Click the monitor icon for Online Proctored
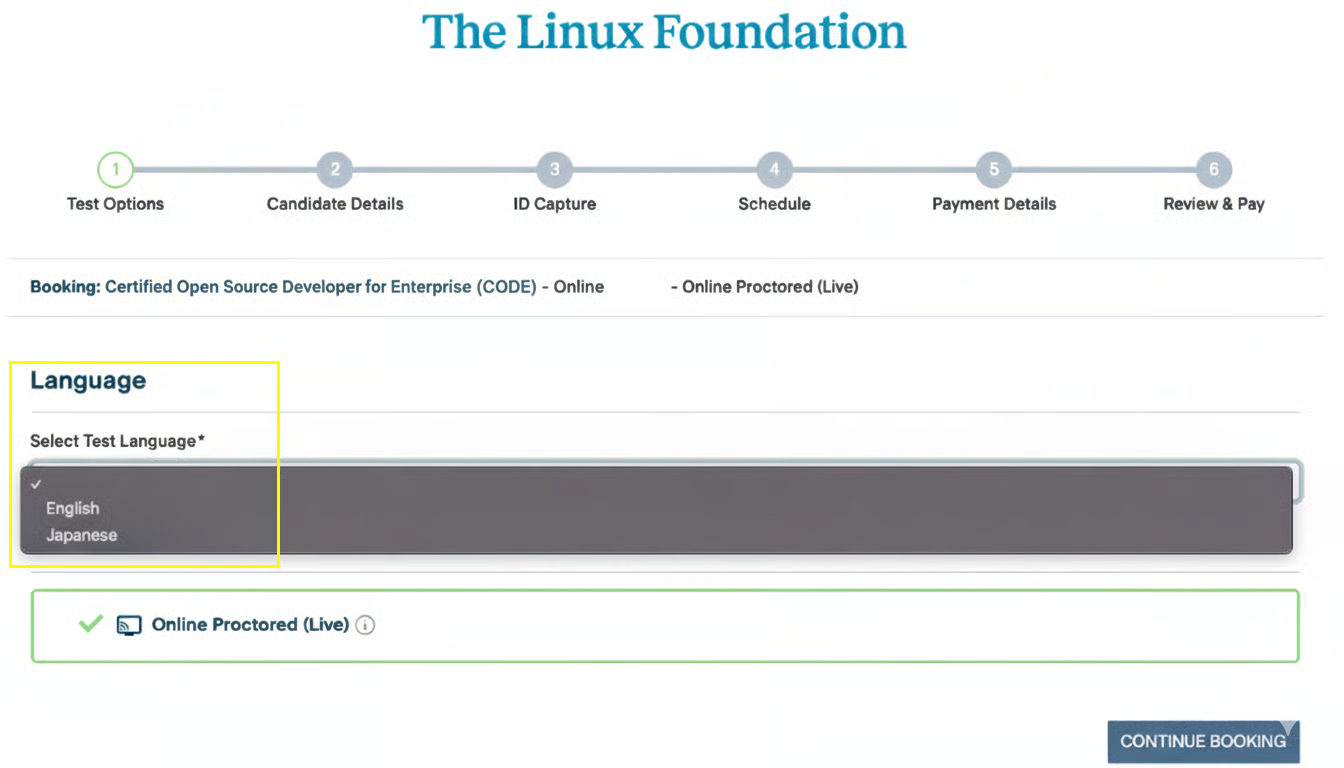Screen dimensions: 1344x768 pos(129,626)
